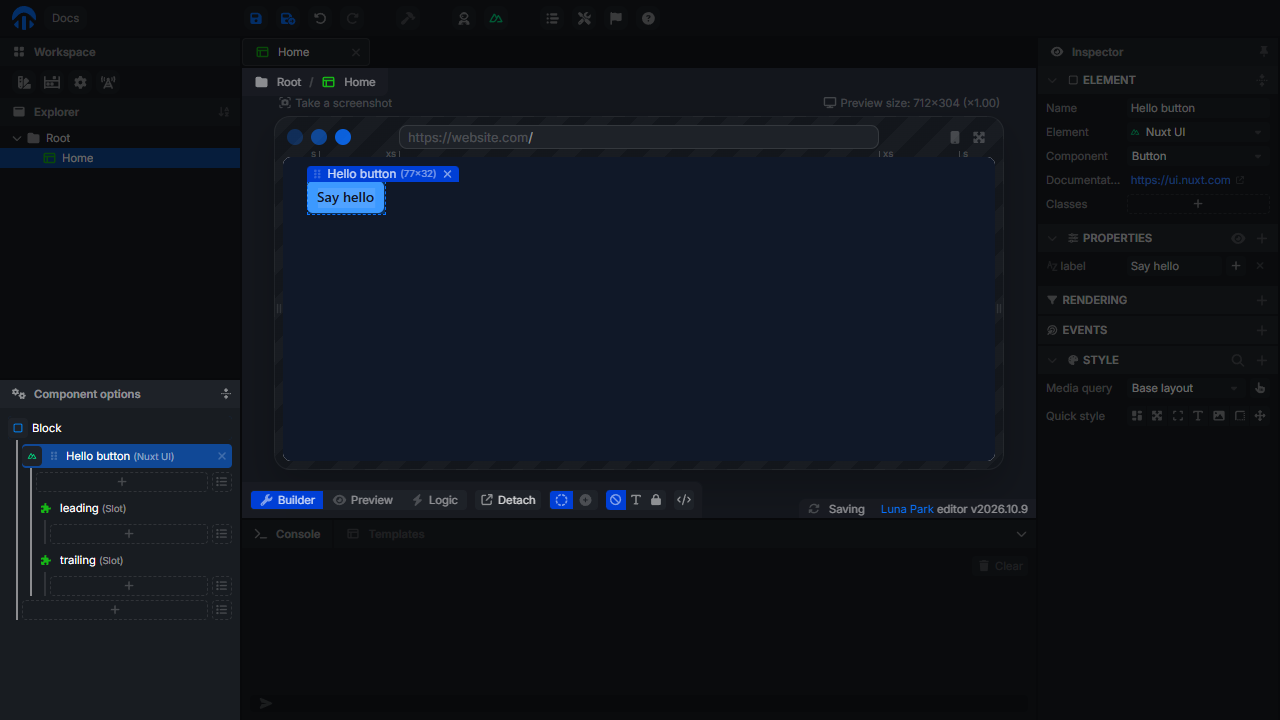This screenshot has height=720, width=1280.
Task: Open the help question mark icon
Action: (648, 18)
